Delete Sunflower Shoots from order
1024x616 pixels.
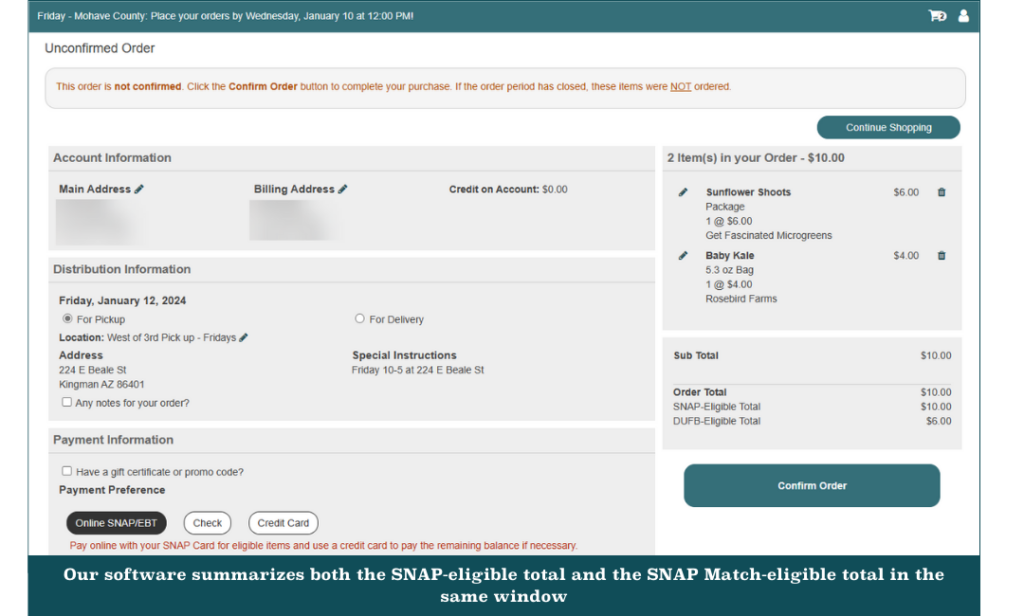click(941, 192)
